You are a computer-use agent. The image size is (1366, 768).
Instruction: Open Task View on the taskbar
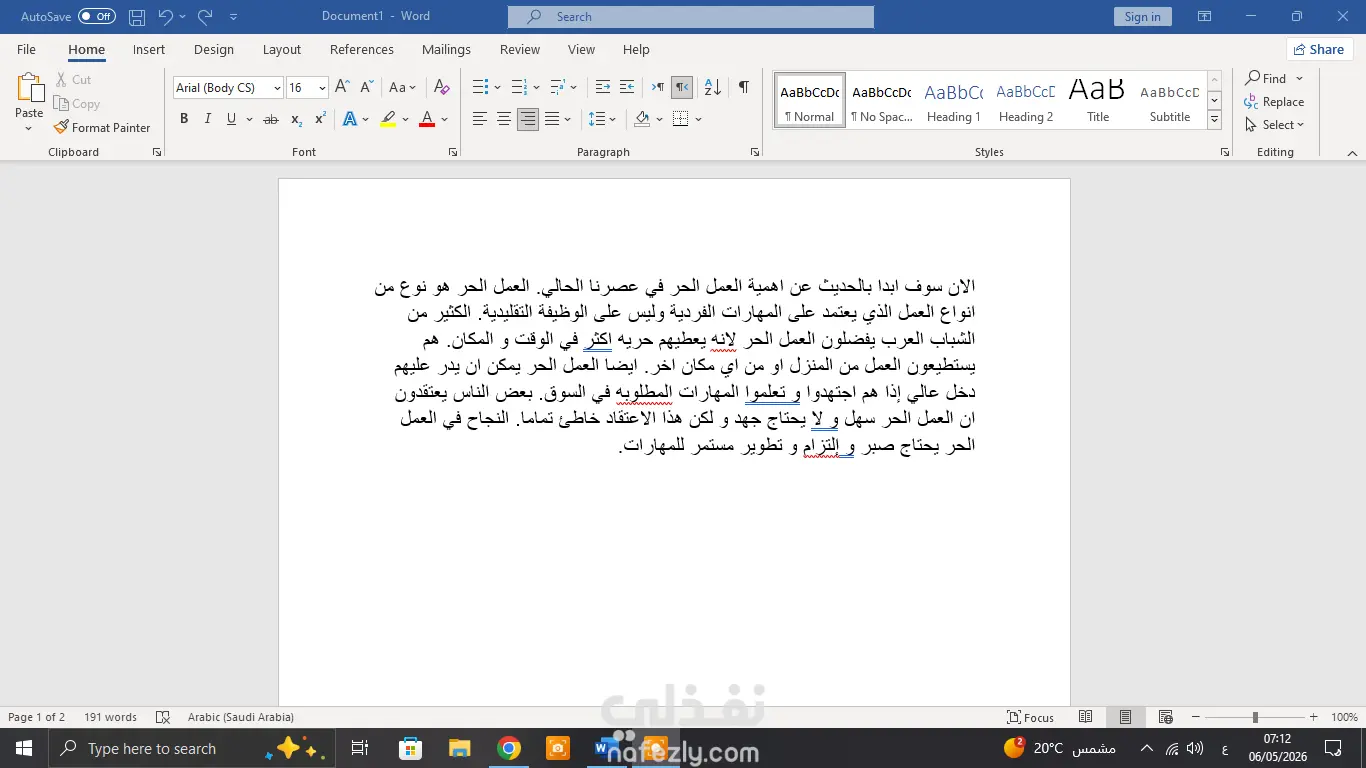tap(360, 748)
